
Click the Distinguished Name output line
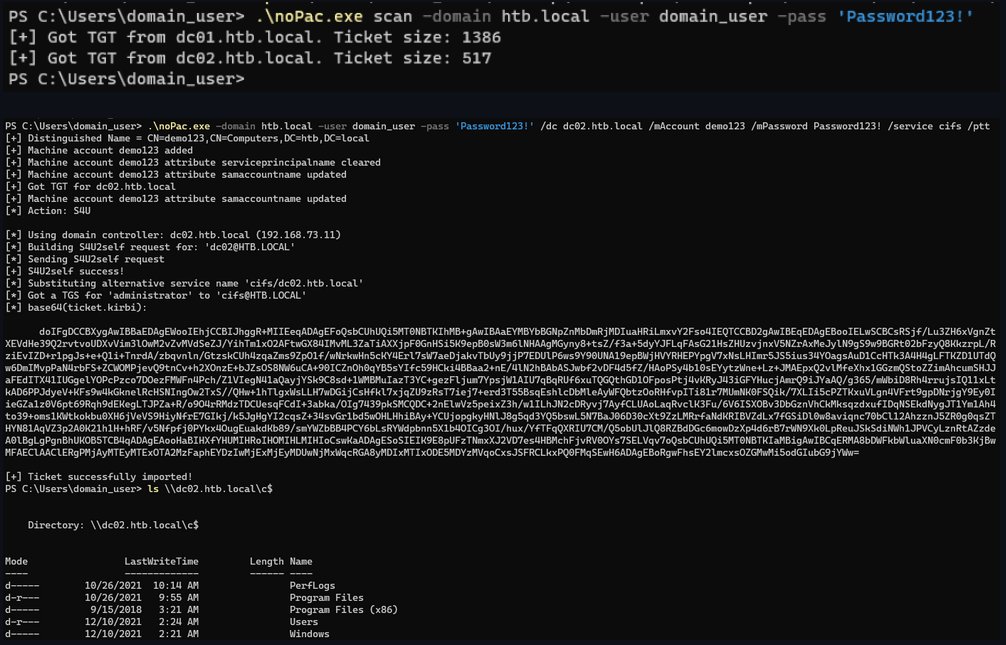coord(187,139)
